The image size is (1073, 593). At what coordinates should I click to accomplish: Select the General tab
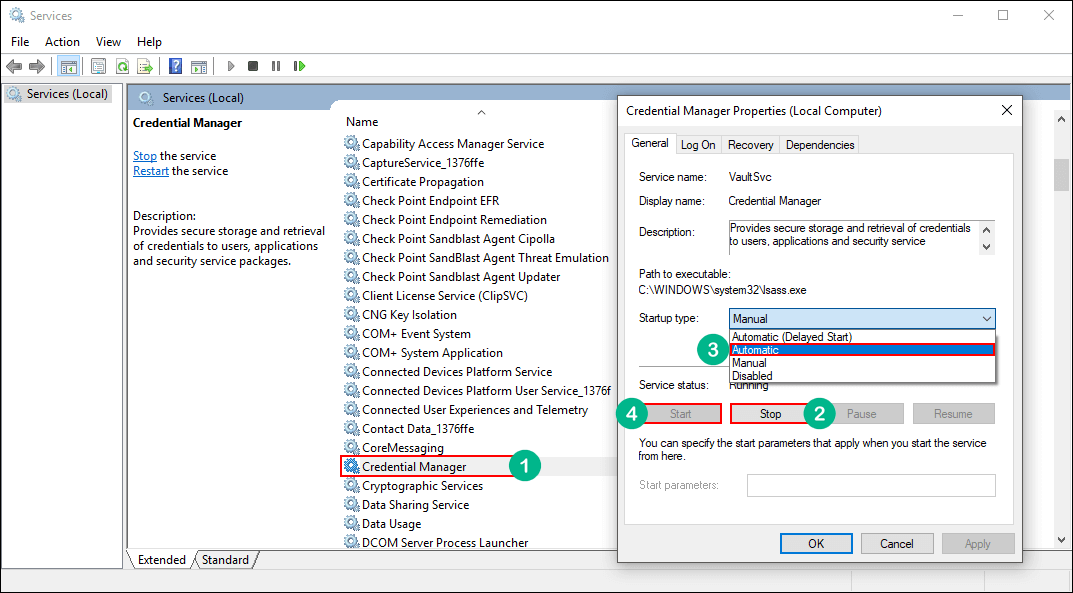[649, 143]
